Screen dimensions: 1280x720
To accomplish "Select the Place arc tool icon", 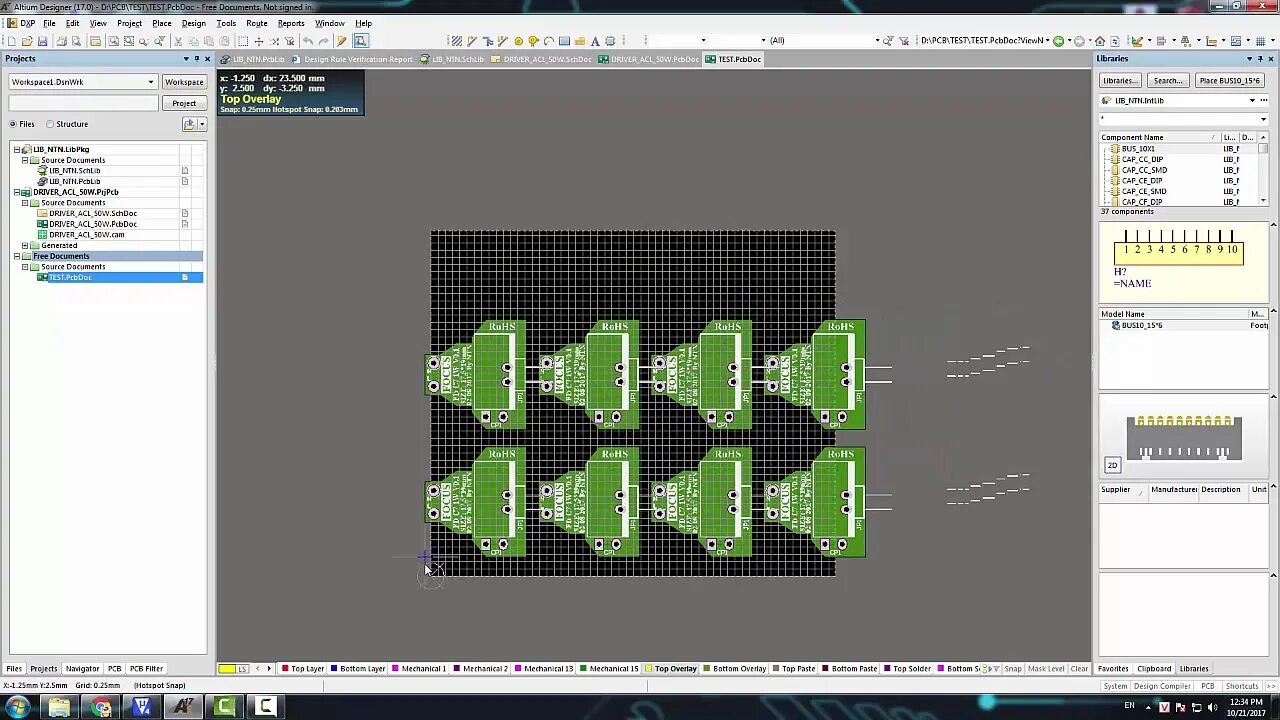I will 549,41.
